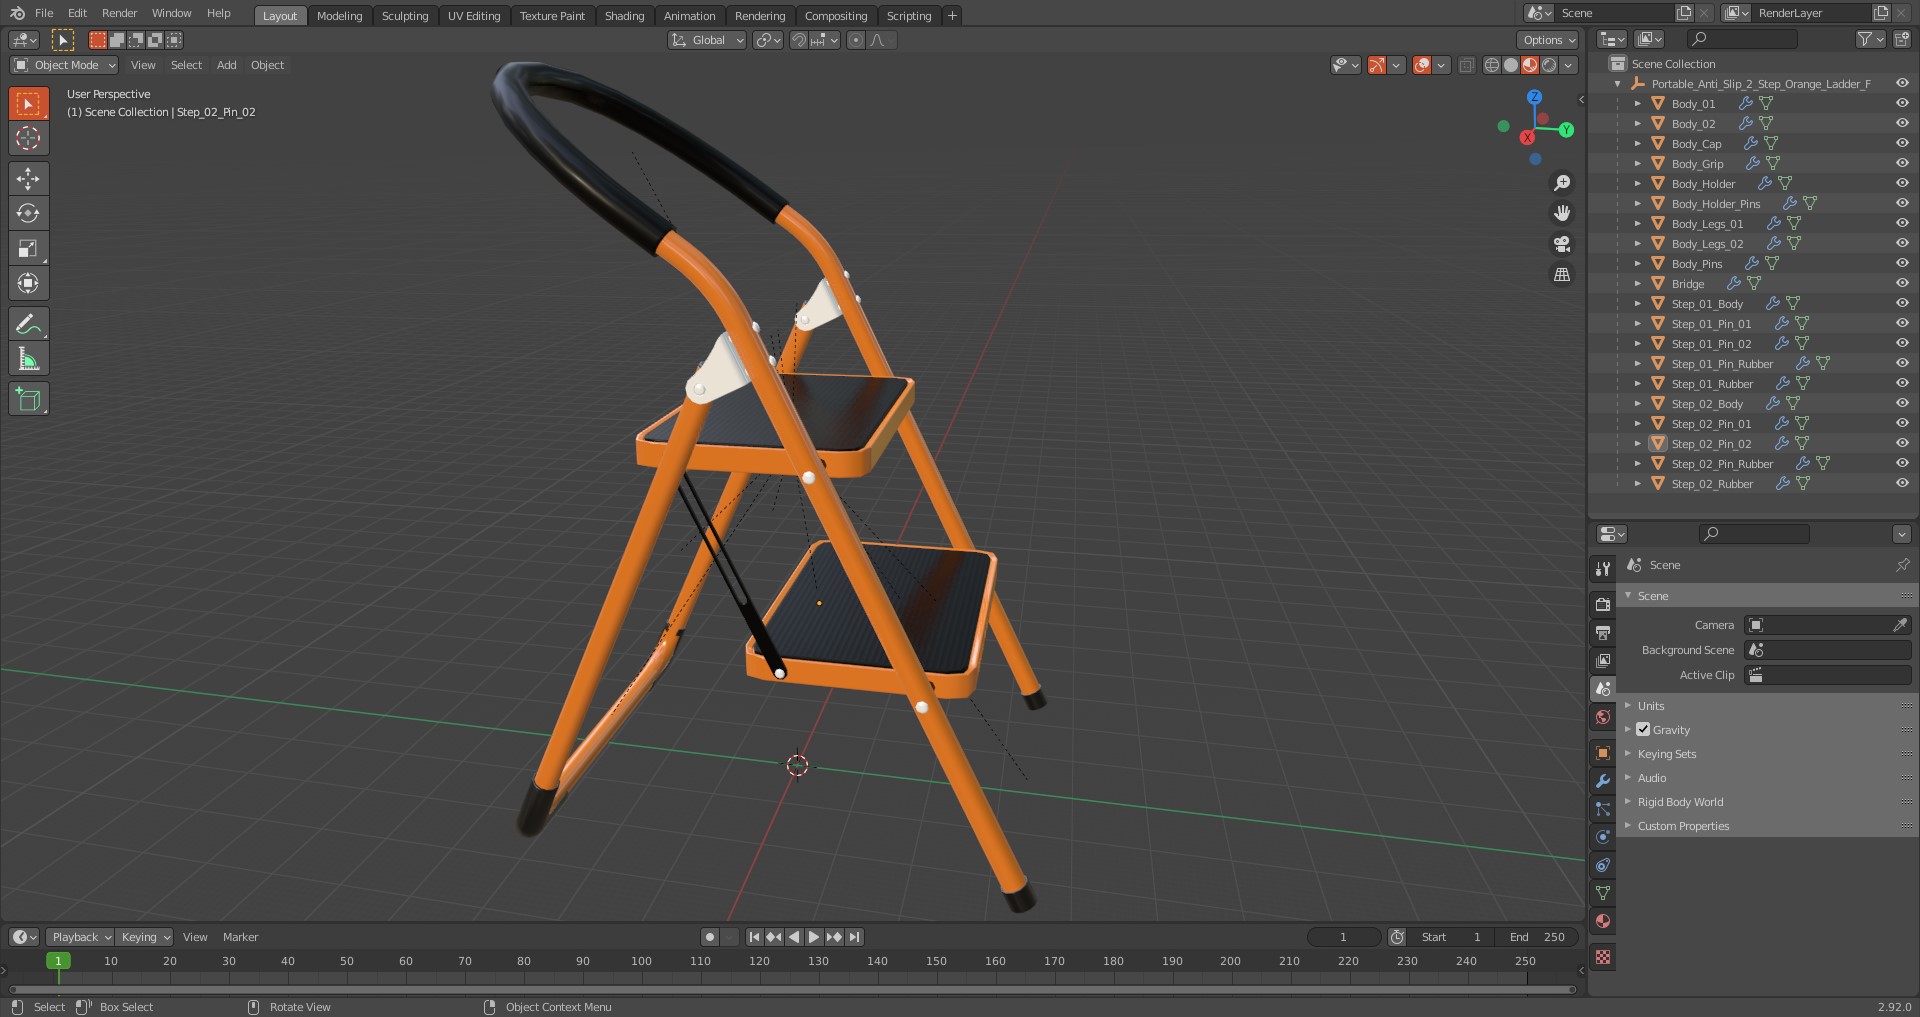This screenshot has width=1920, height=1017.
Task: Select the Rotate tool
Action: [x=28, y=214]
